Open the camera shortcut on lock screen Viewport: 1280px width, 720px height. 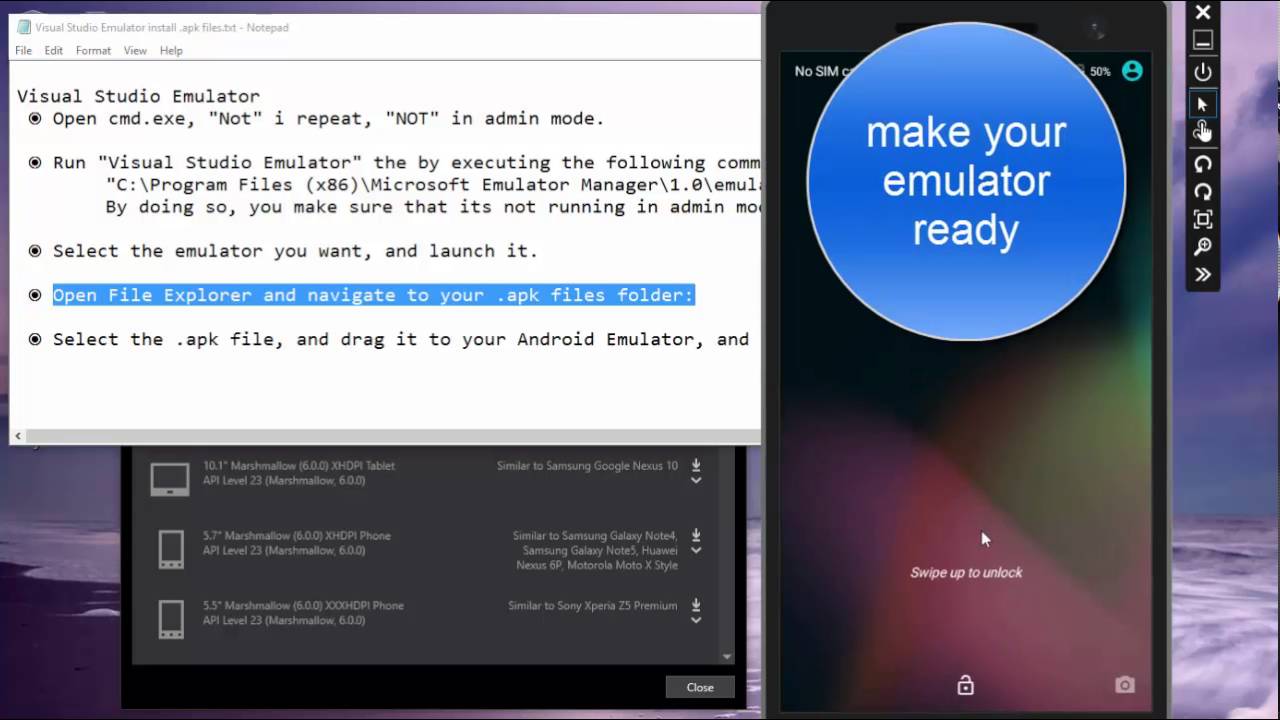click(1125, 685)
